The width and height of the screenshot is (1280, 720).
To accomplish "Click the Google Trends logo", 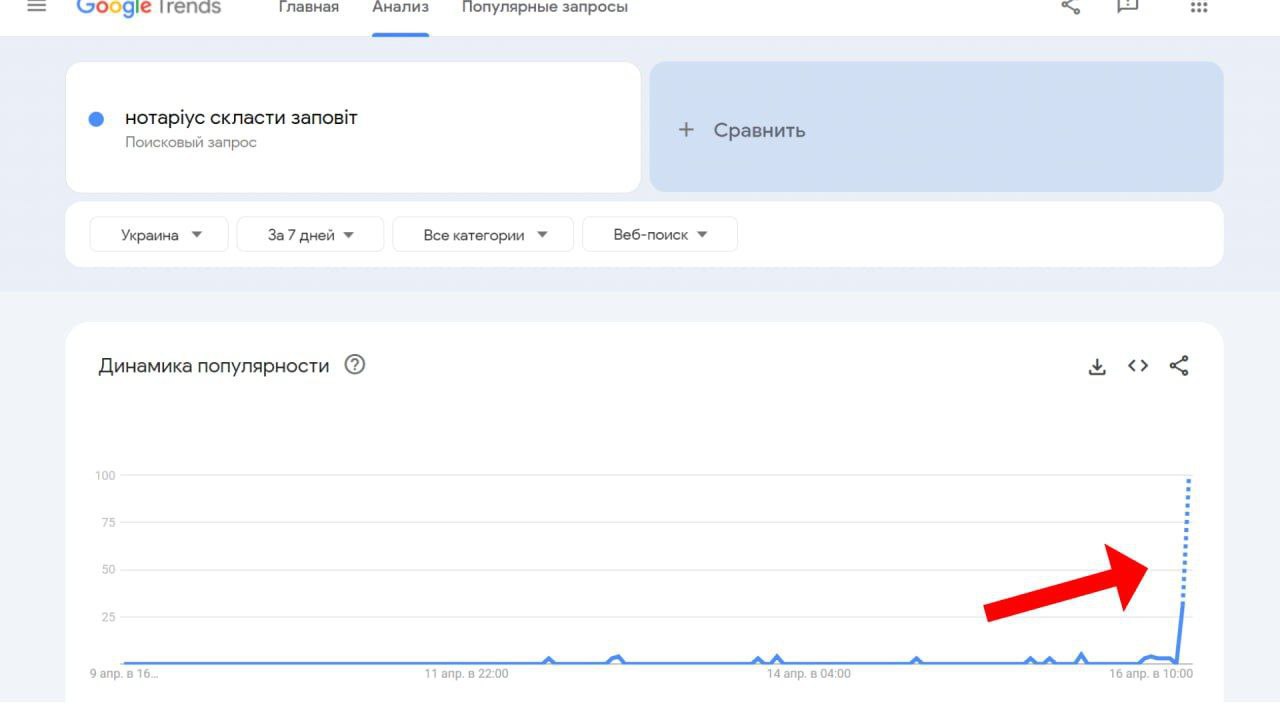I will coord(149,7).
